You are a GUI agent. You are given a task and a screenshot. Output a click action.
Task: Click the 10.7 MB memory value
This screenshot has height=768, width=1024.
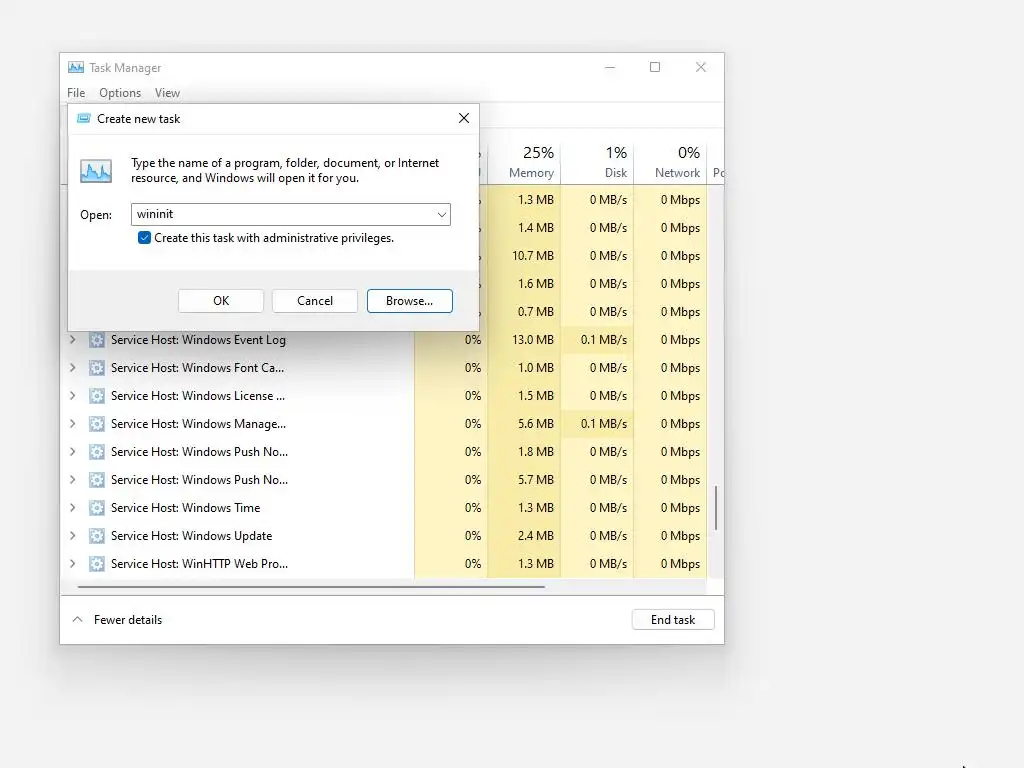point(533,255)
